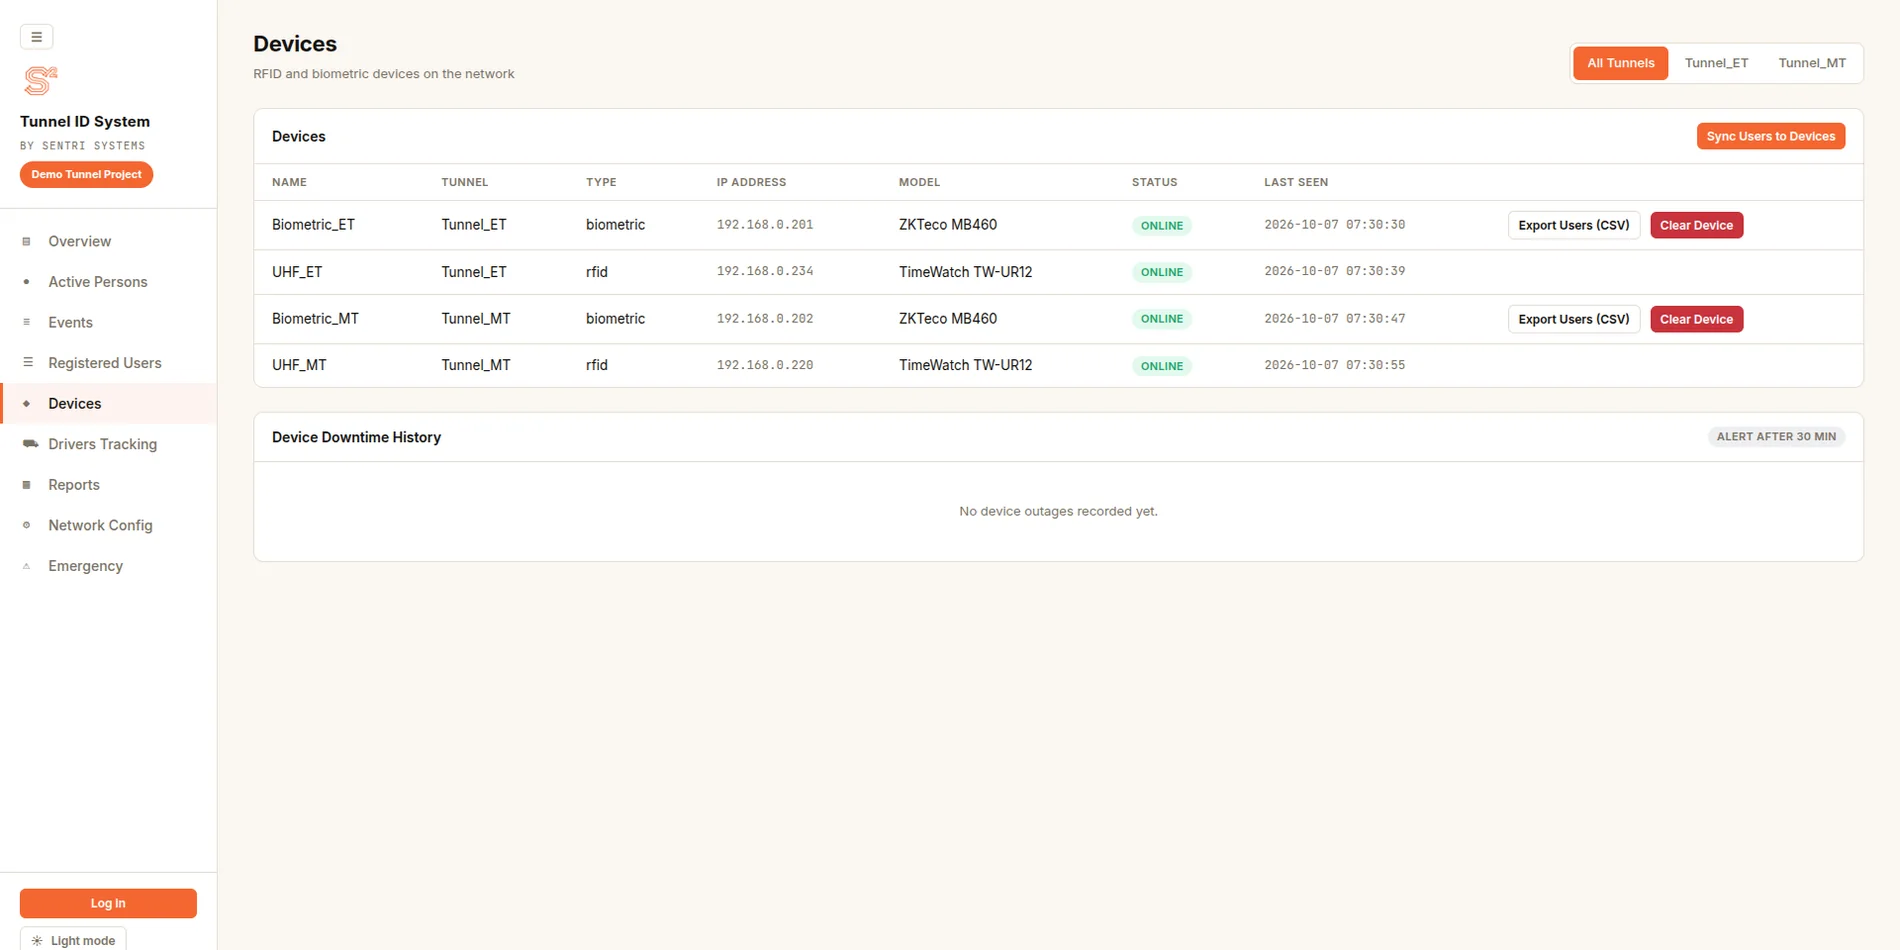Toggle the sidebar with the hamburger icon
The image size is (1900, 950).
coord(36,37)
